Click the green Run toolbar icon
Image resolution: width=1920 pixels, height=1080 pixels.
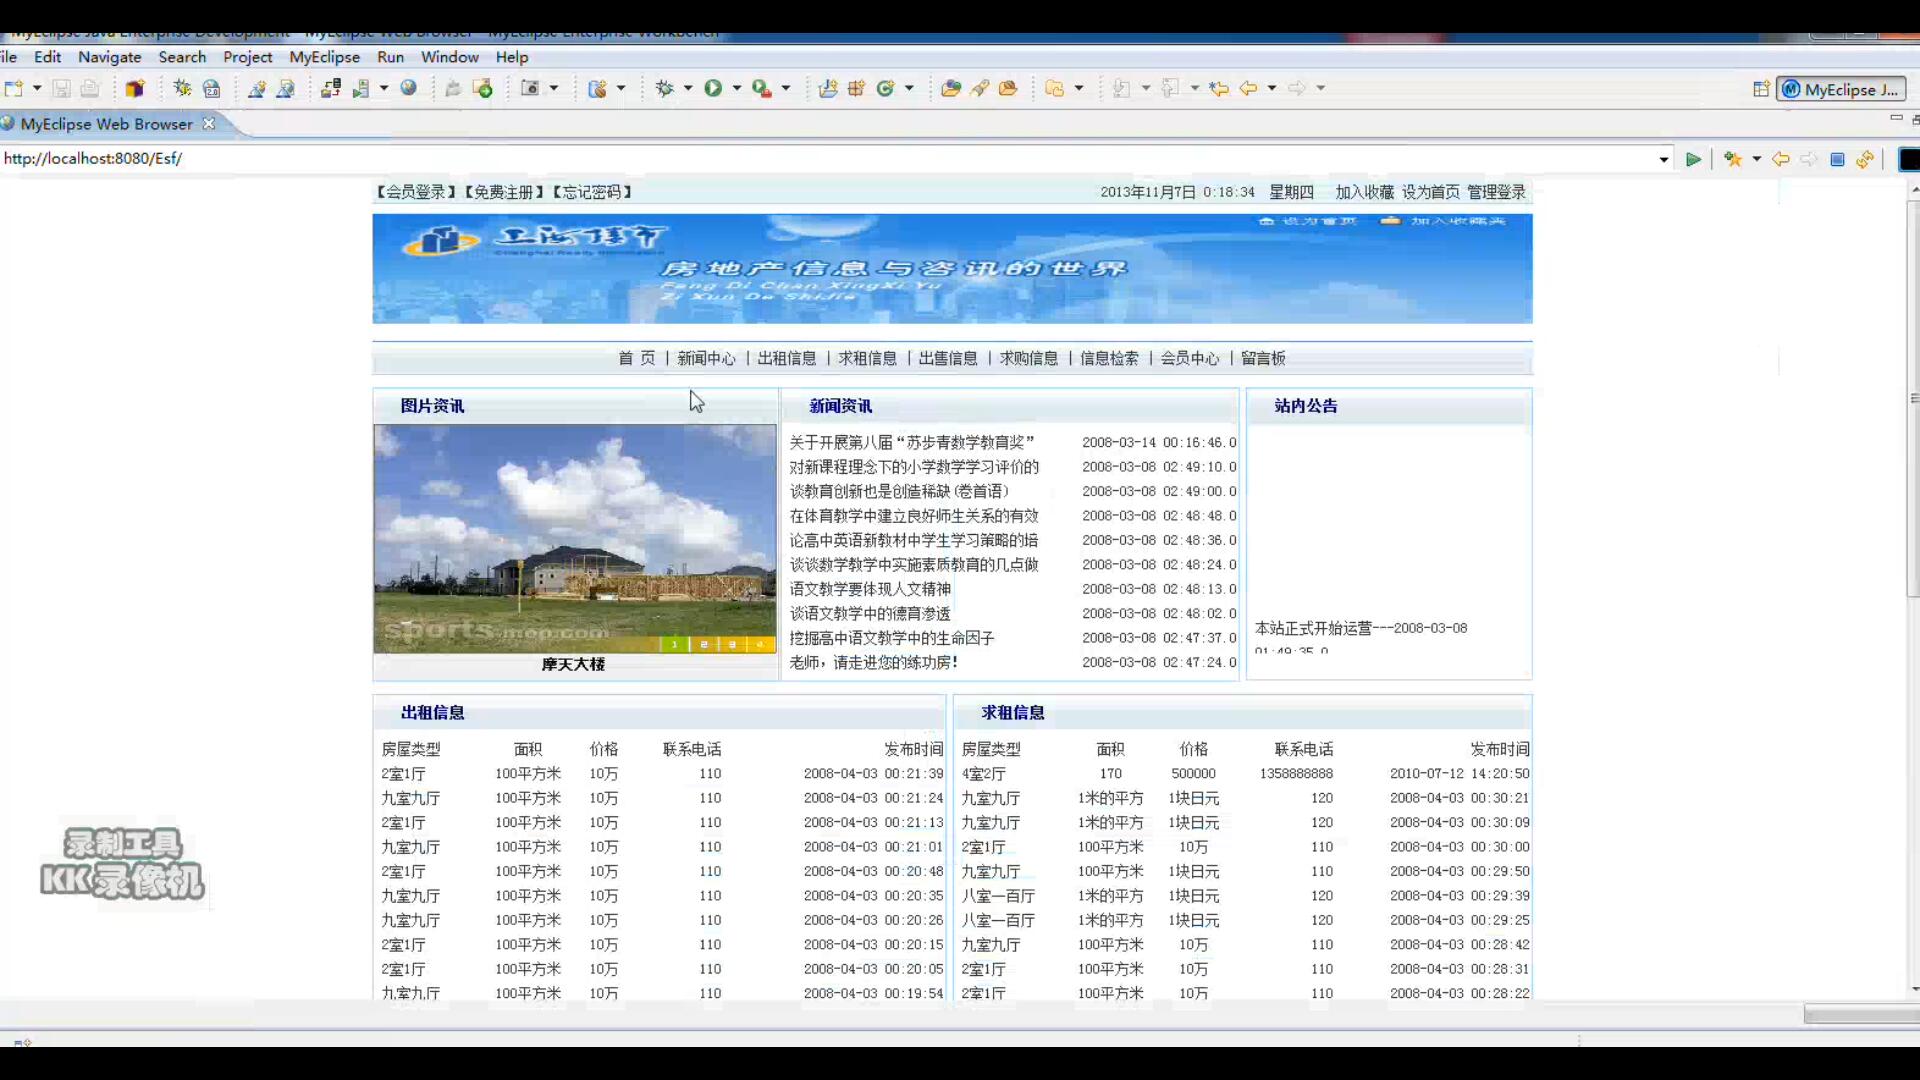[713, 88]
